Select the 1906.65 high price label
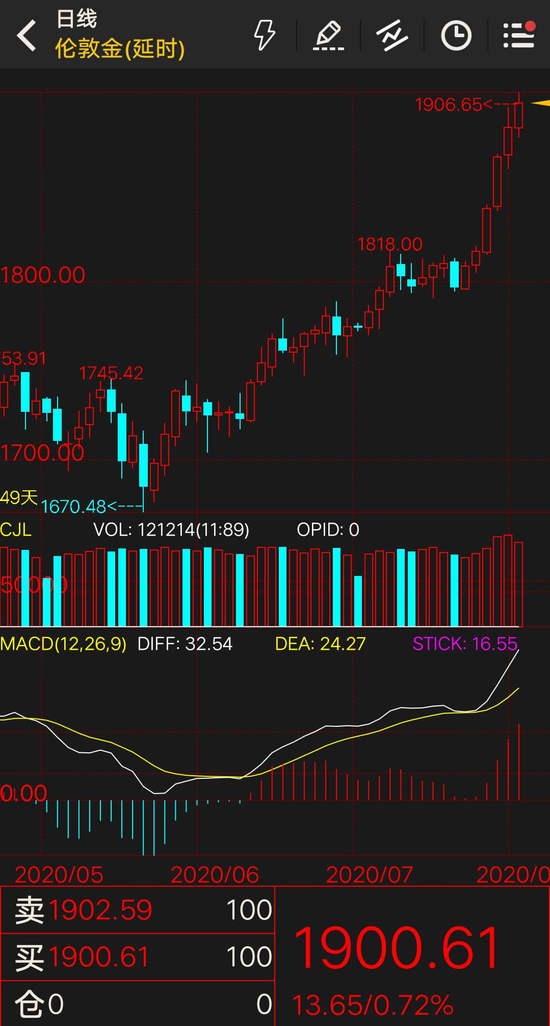550x1026 pixels. point(449,104)
